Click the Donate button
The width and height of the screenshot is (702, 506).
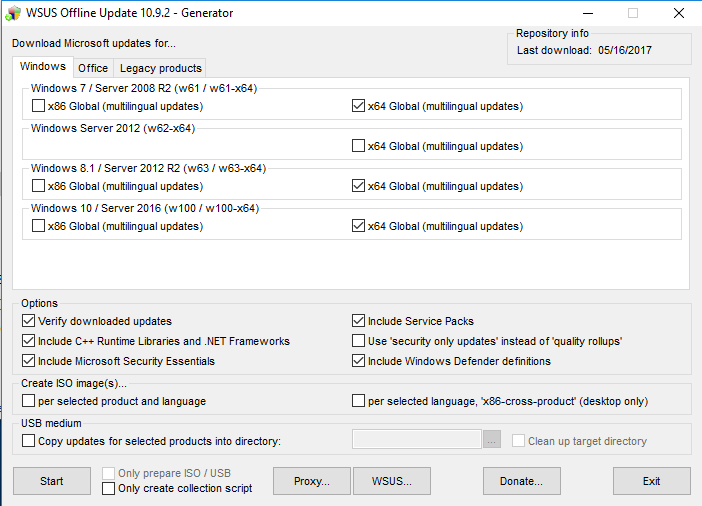(x=522, y=481)
